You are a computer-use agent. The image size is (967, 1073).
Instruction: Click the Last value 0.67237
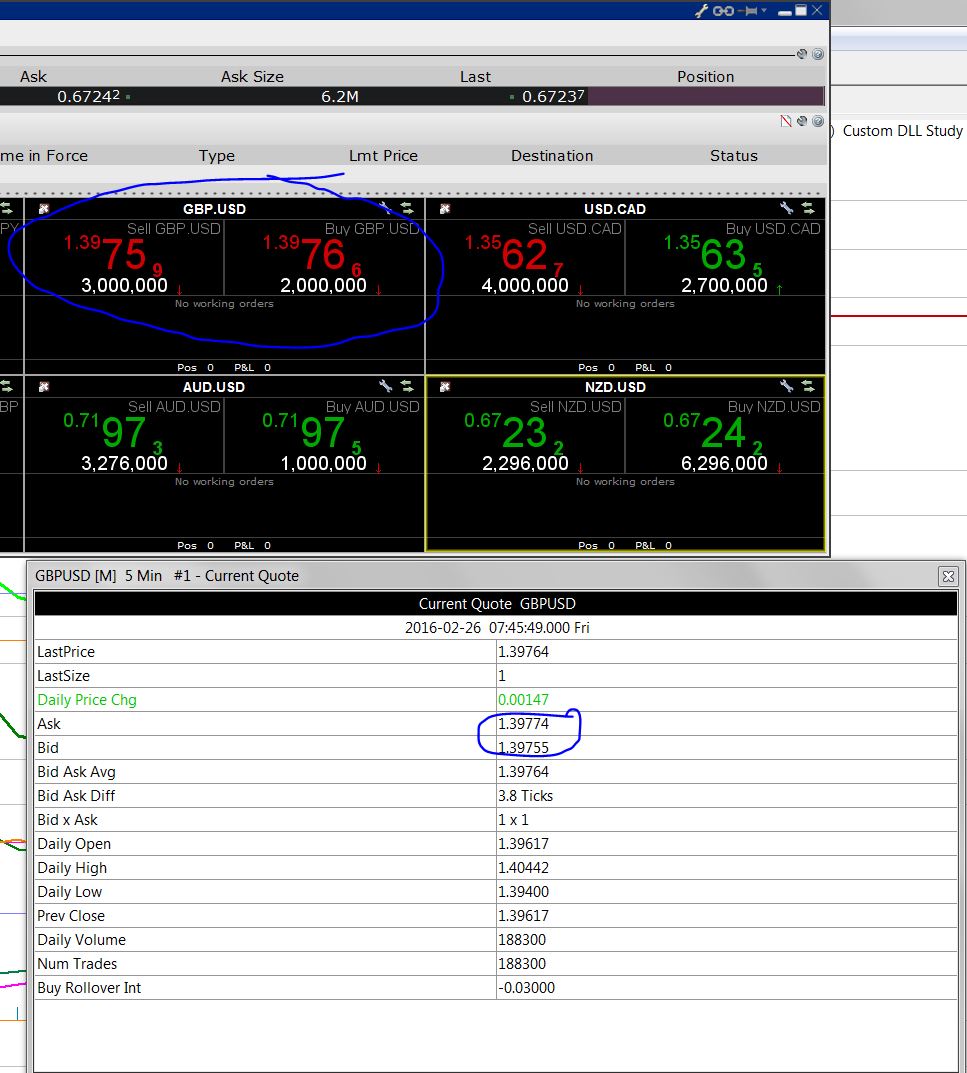pyautogui.click(x=554, y=96)
